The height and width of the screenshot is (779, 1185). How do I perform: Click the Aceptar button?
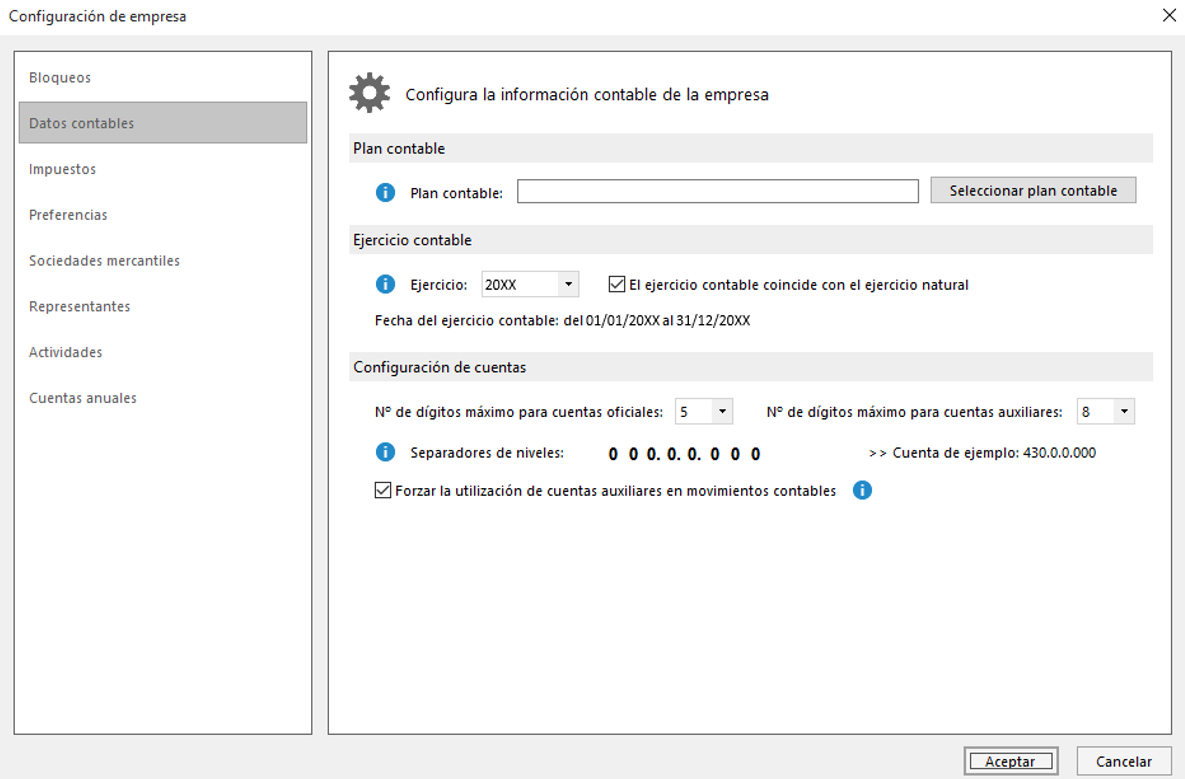click(1010, 761)
